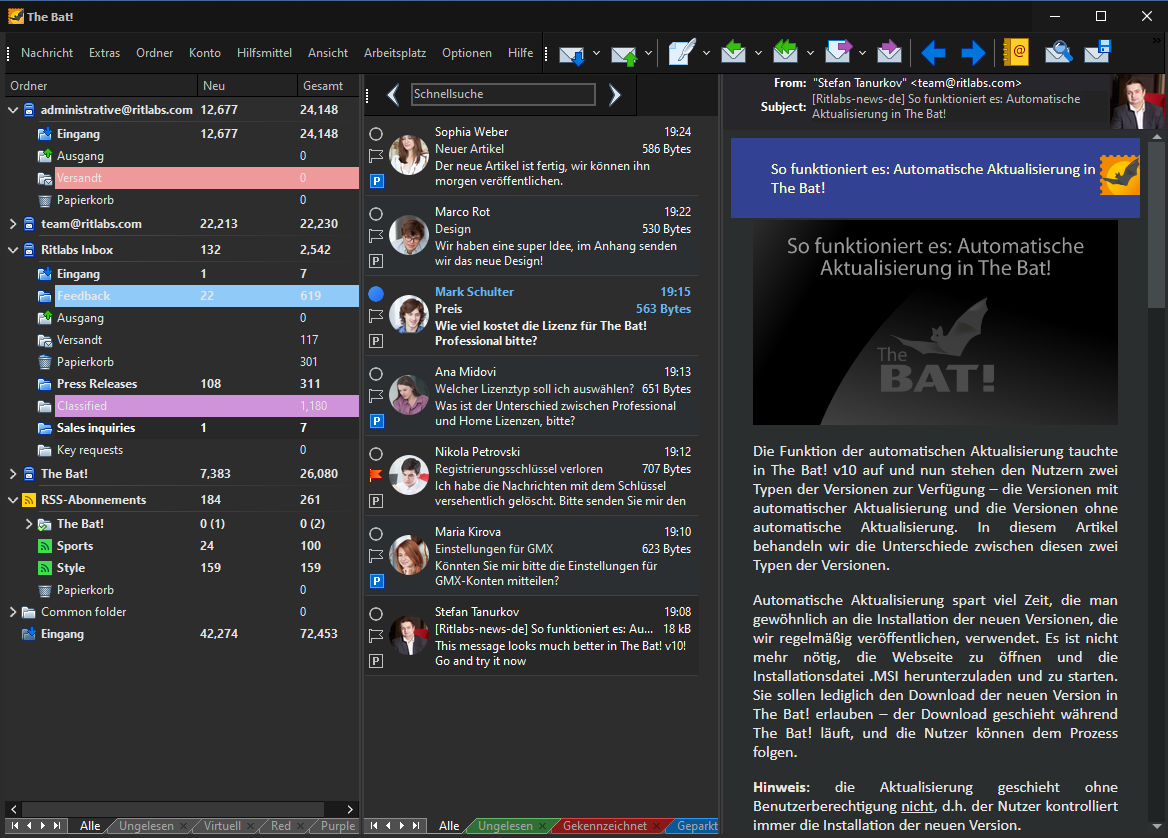This screenshot has width=1168, height=838.
Task: Create a new message with the pen icon
Action: tap(682, 52)
